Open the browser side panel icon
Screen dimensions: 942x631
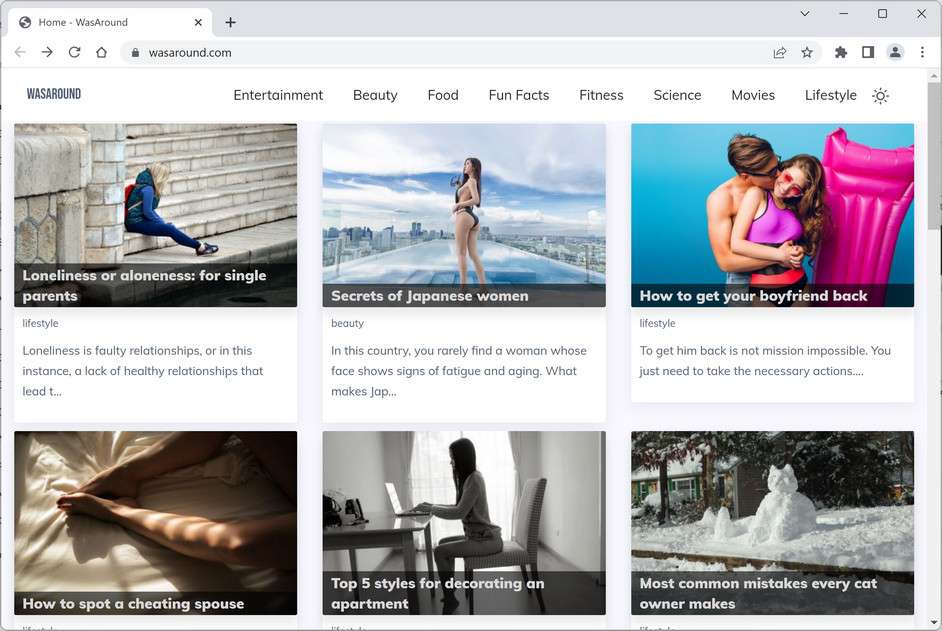[868, 52]
